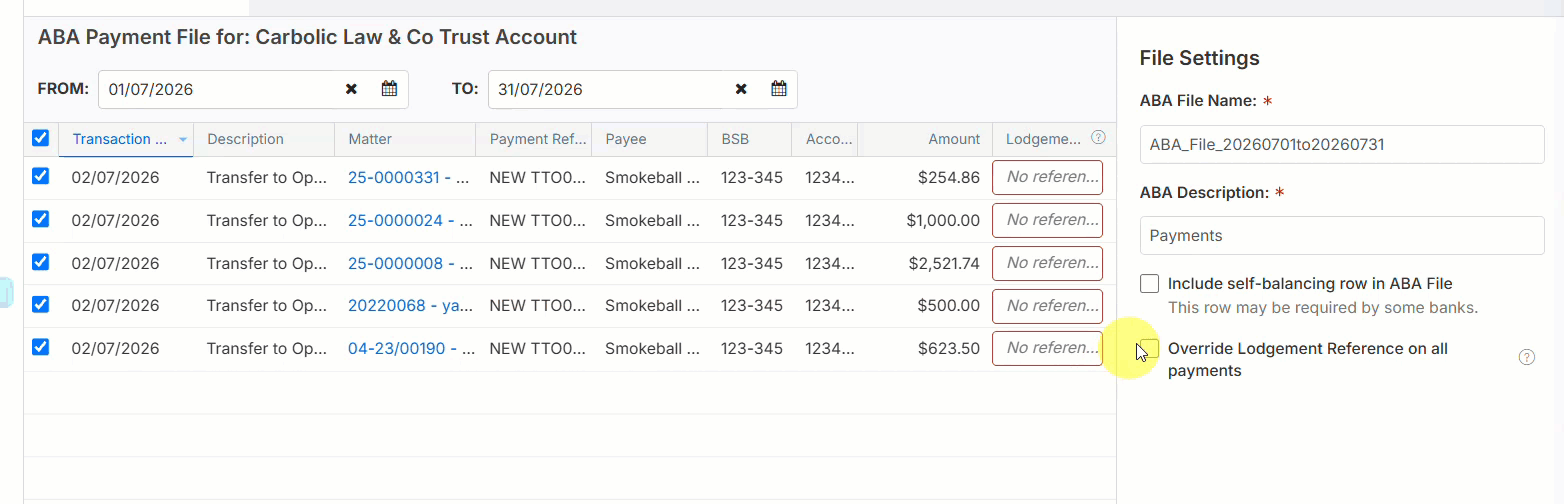
Task: Show help for Lodgement reference column
Action: 1098,138
